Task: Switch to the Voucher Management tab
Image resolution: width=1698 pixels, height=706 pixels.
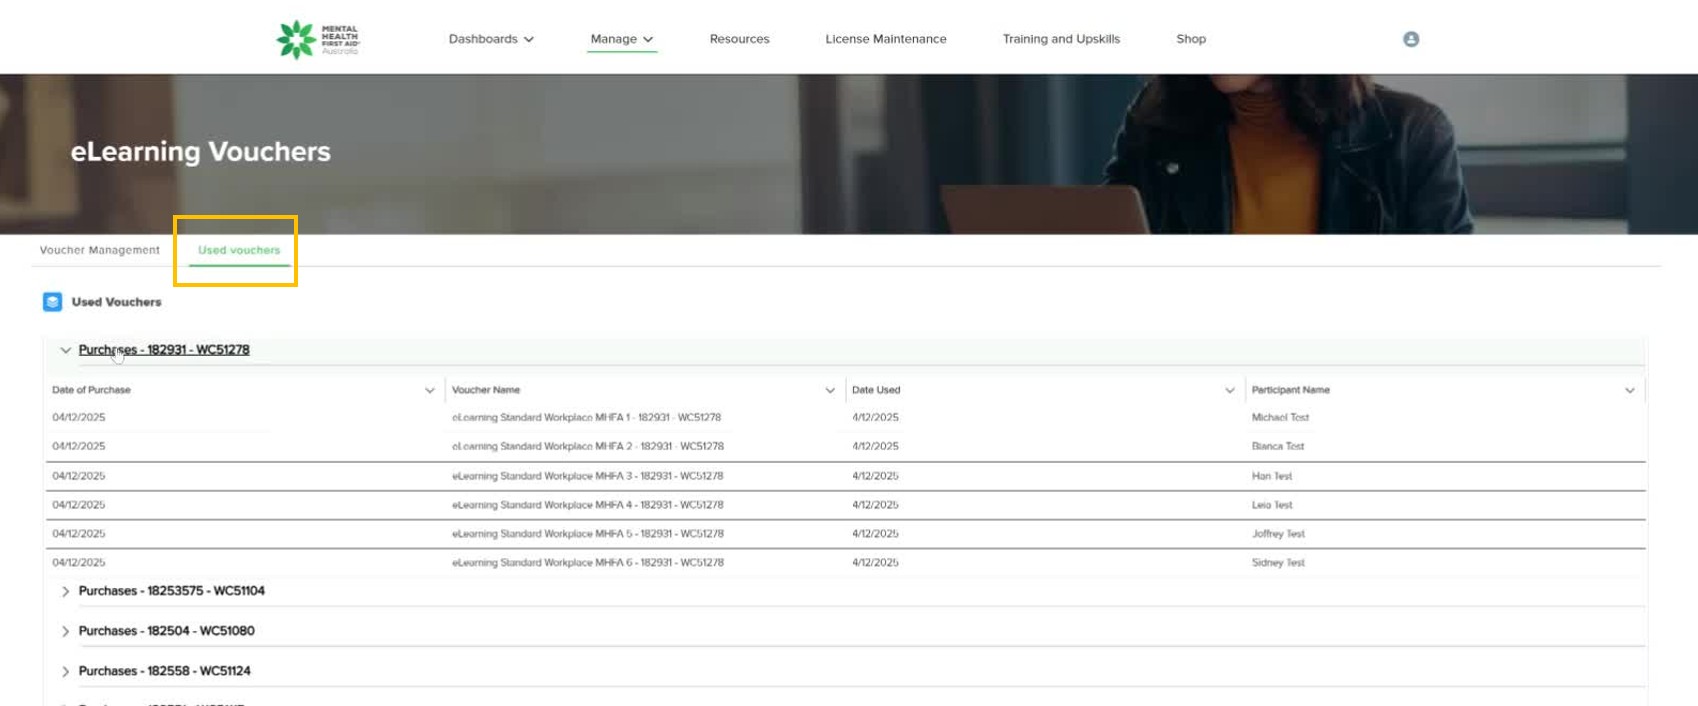Action: coord(100,250)
